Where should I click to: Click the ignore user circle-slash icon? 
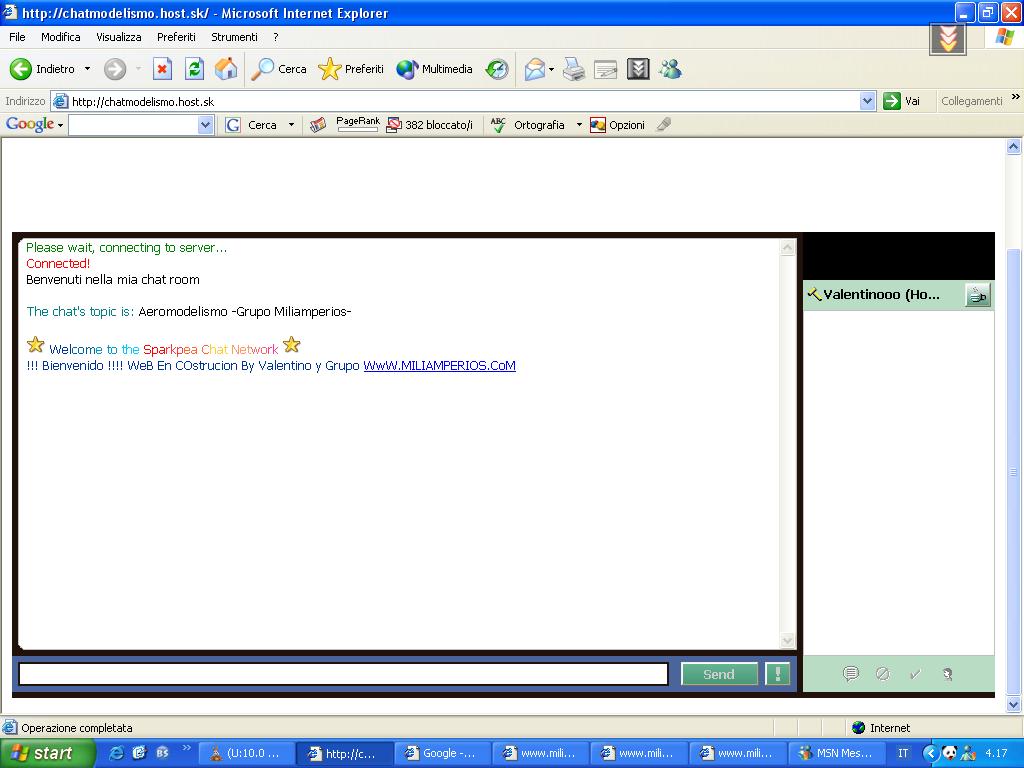(x=882, y=674)
